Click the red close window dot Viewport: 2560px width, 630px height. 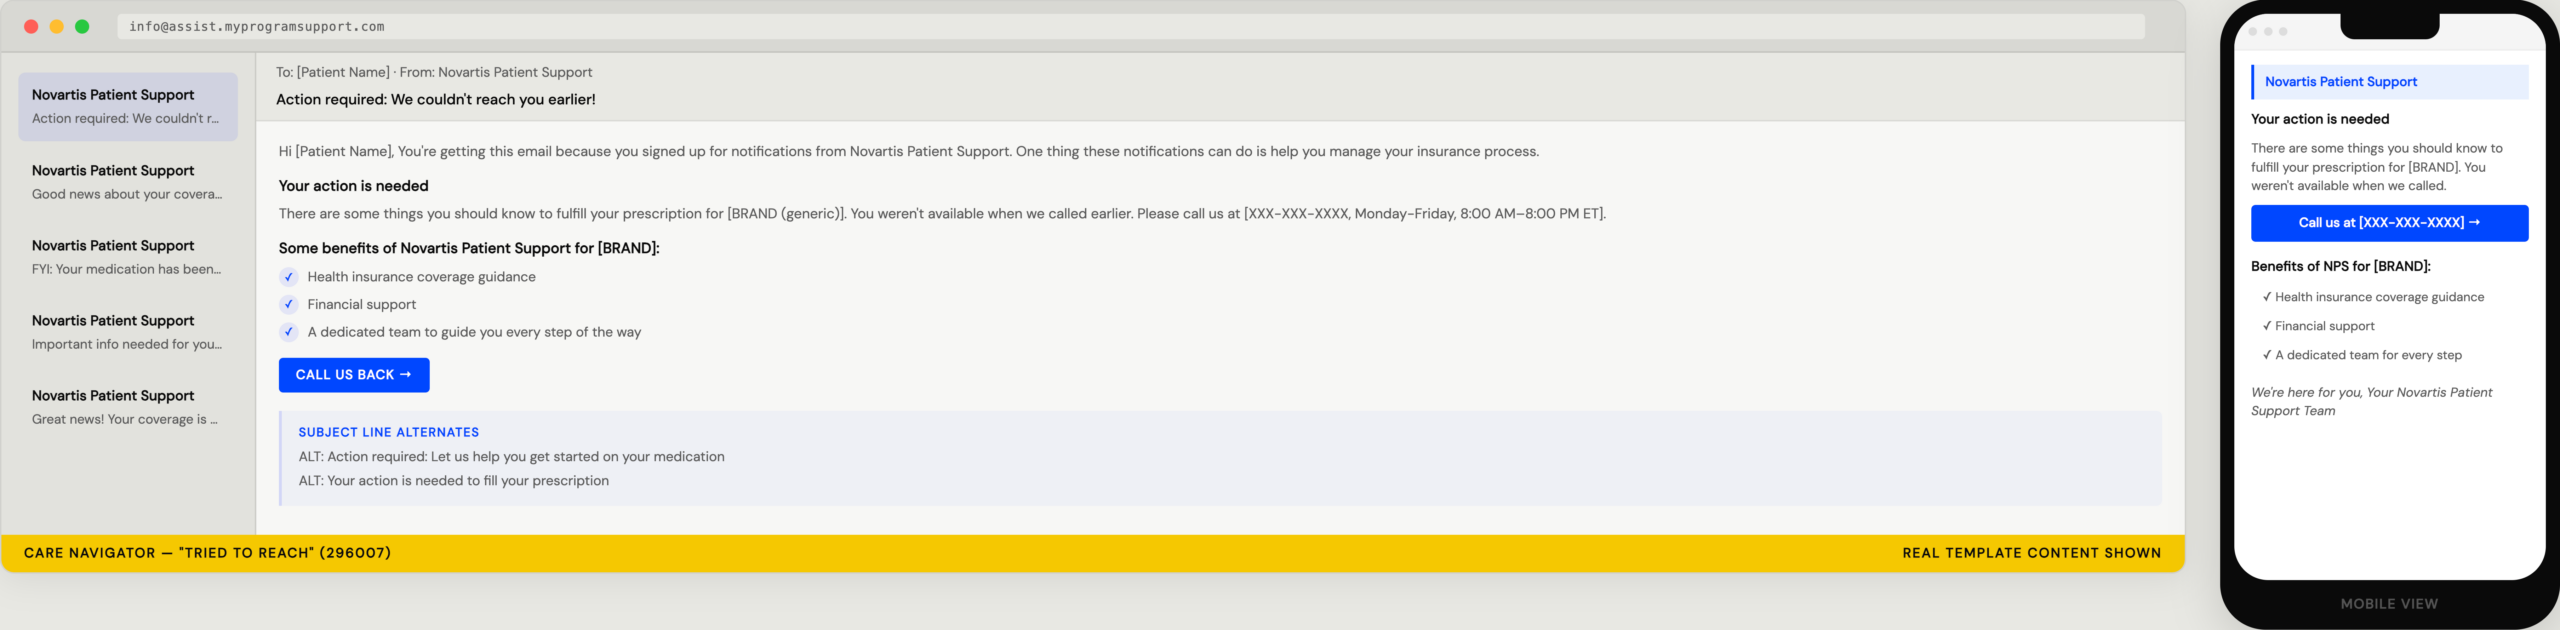[31, 27]
